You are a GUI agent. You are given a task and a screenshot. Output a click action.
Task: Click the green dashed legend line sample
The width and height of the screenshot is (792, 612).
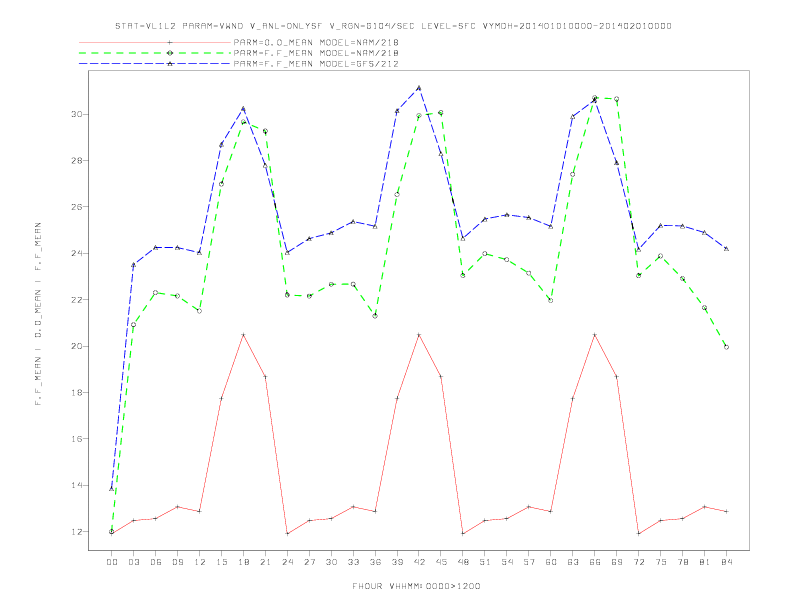pyautogui.click(x=155, y=53)
